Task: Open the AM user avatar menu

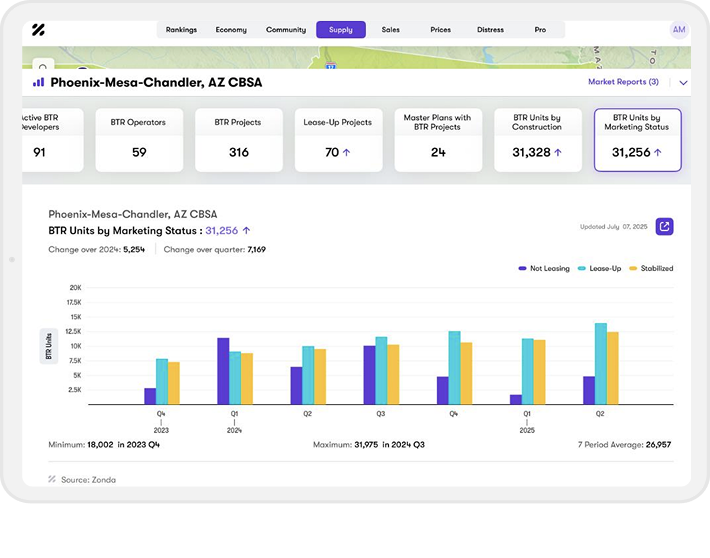Action: [x=679, y=30]
